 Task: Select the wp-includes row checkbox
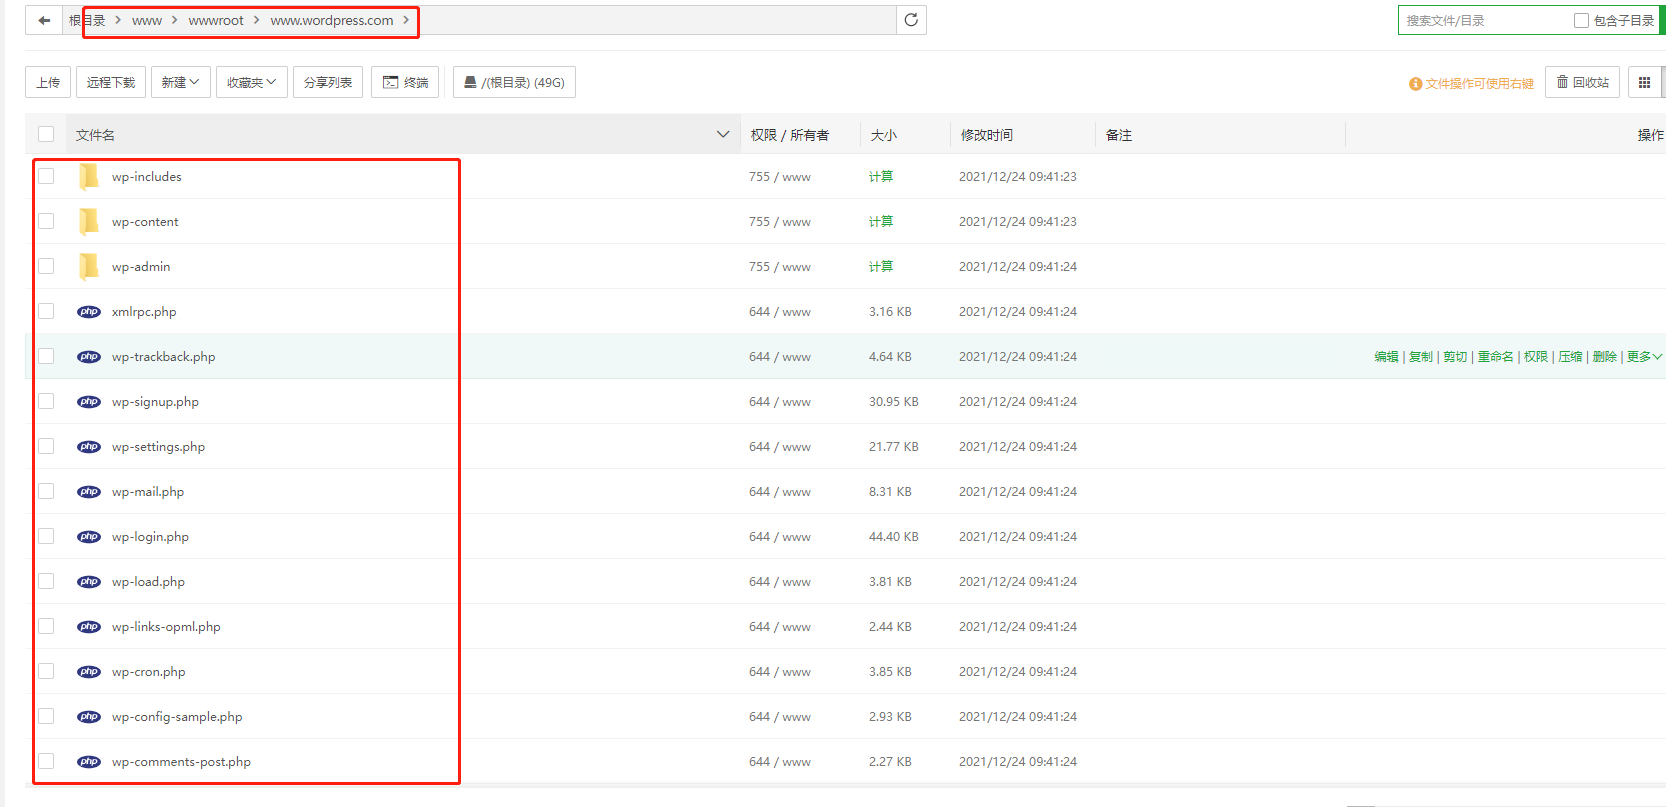coord(46,176)
